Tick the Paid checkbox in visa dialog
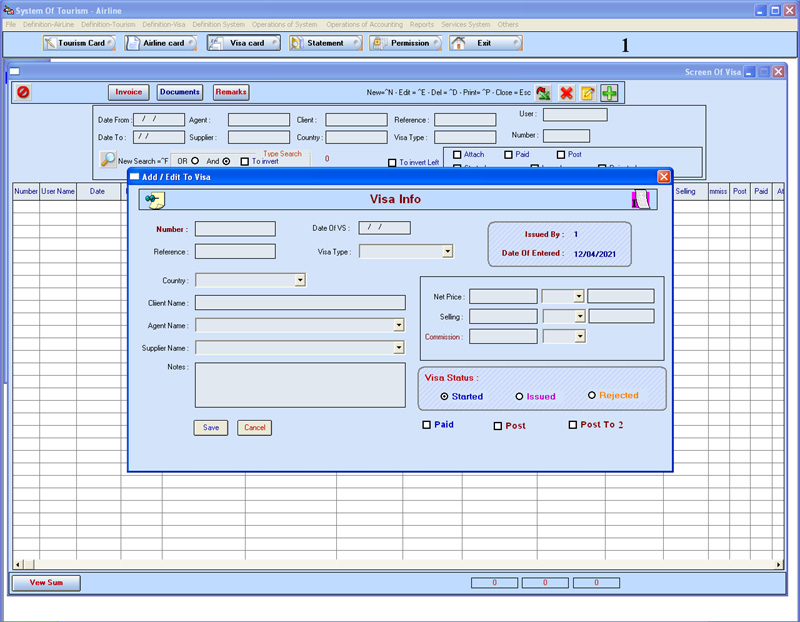 [427, 425]
